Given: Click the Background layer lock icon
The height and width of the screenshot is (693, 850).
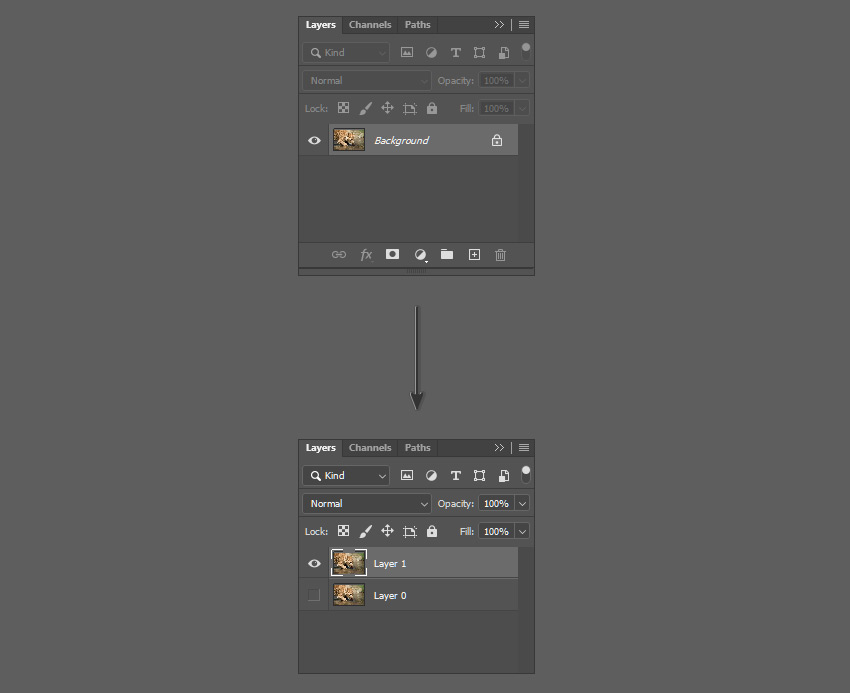Looking at the screenshot, I should [x=497, y=140].
